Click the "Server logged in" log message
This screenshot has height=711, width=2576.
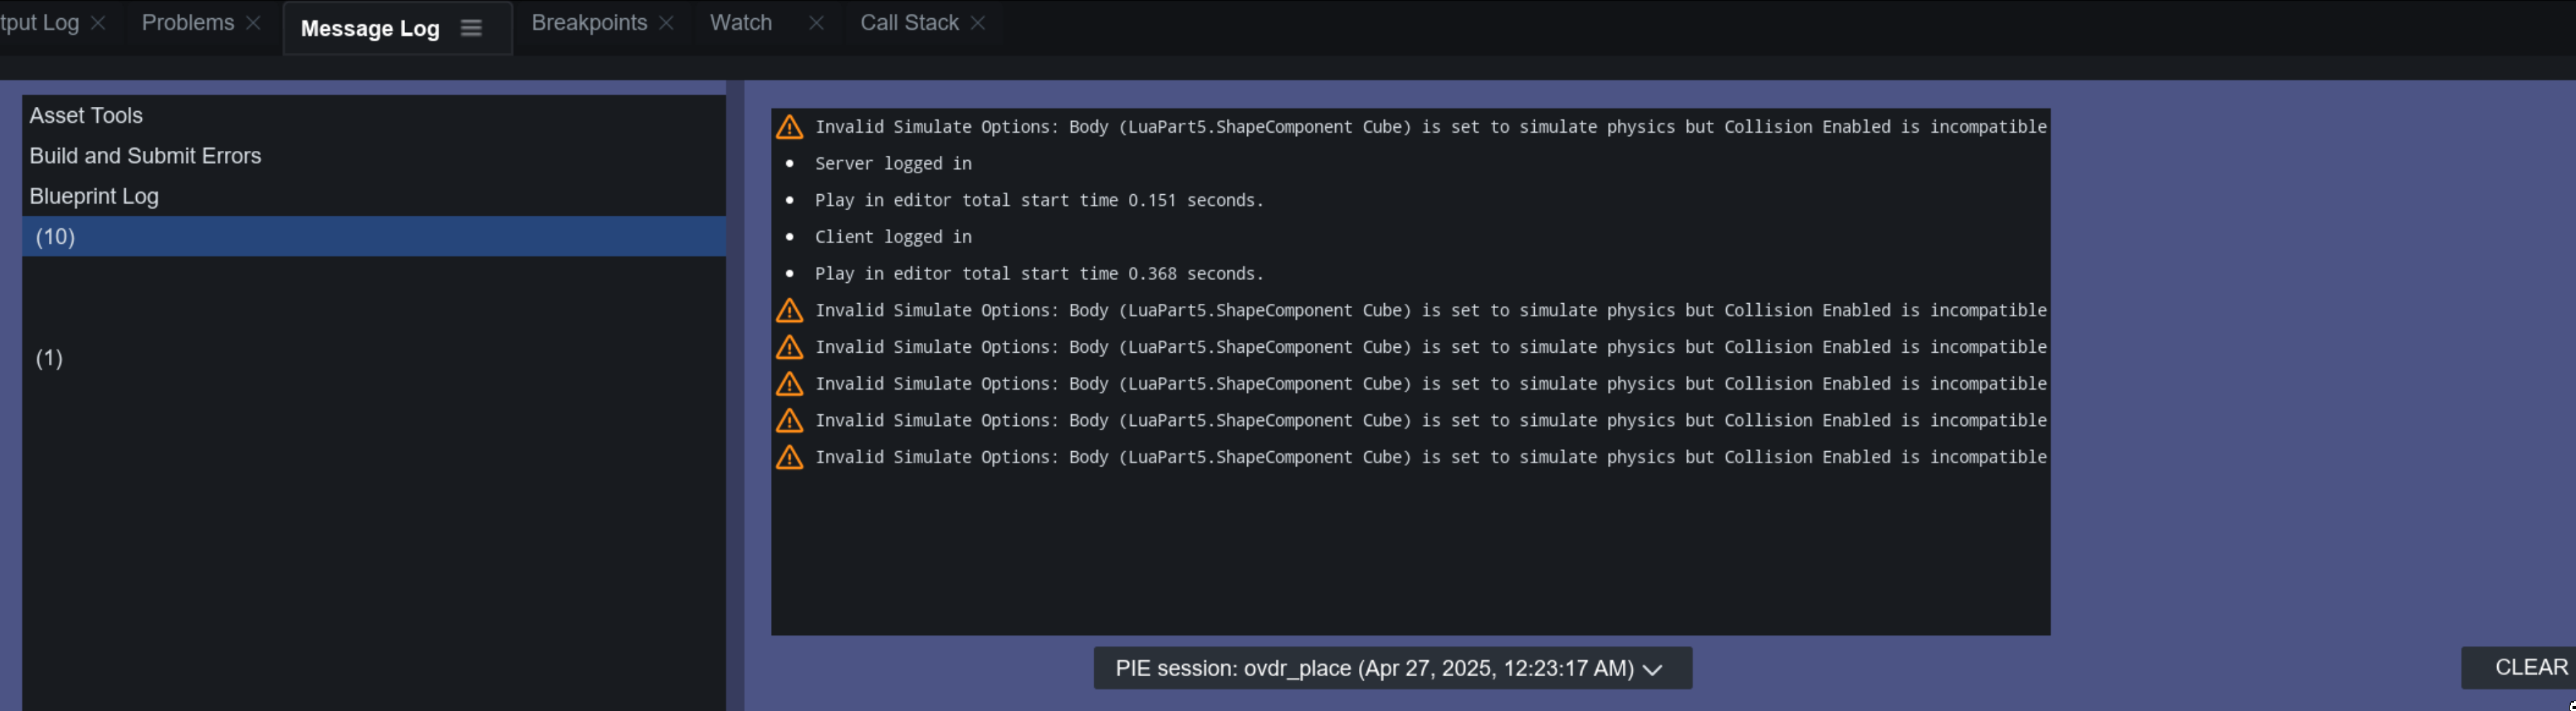click(892, 164)
